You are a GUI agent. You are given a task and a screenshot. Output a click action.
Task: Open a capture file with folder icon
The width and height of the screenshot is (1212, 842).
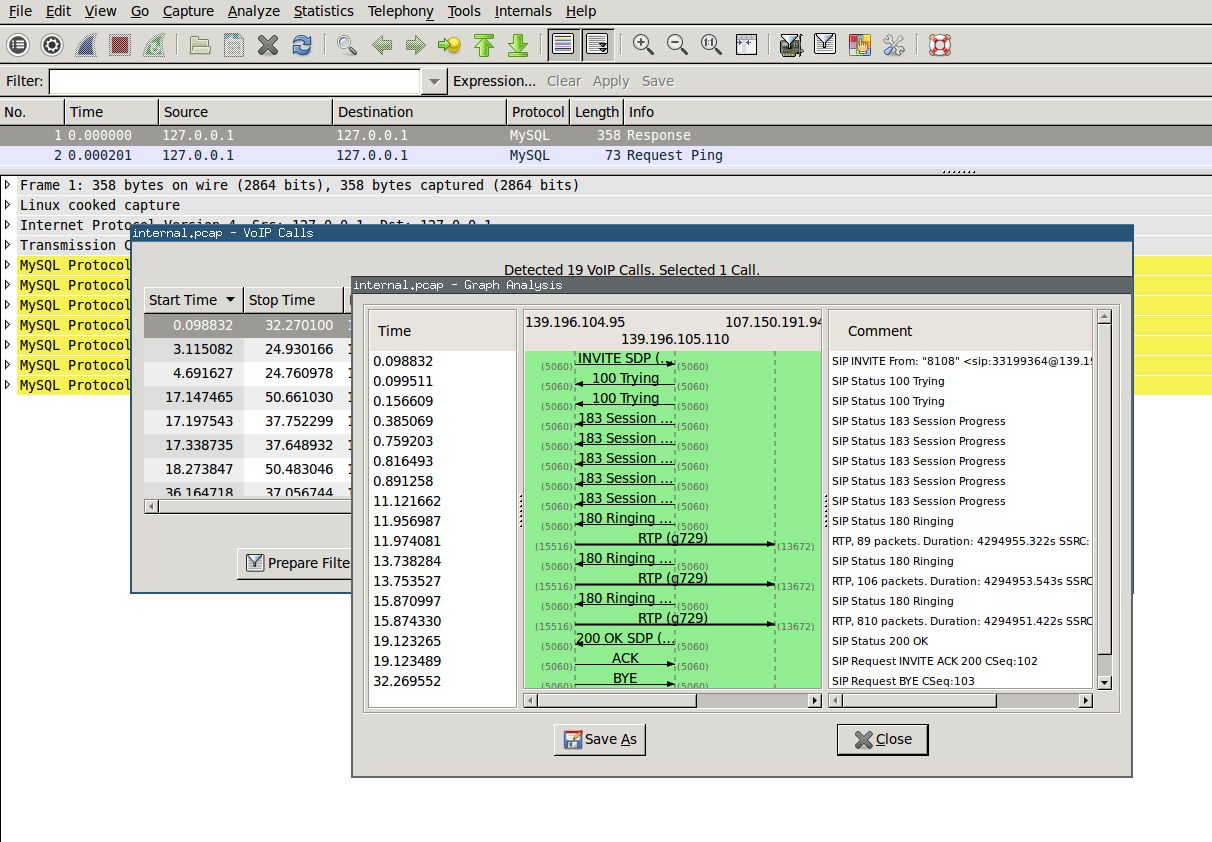click(x=200, y=45)
